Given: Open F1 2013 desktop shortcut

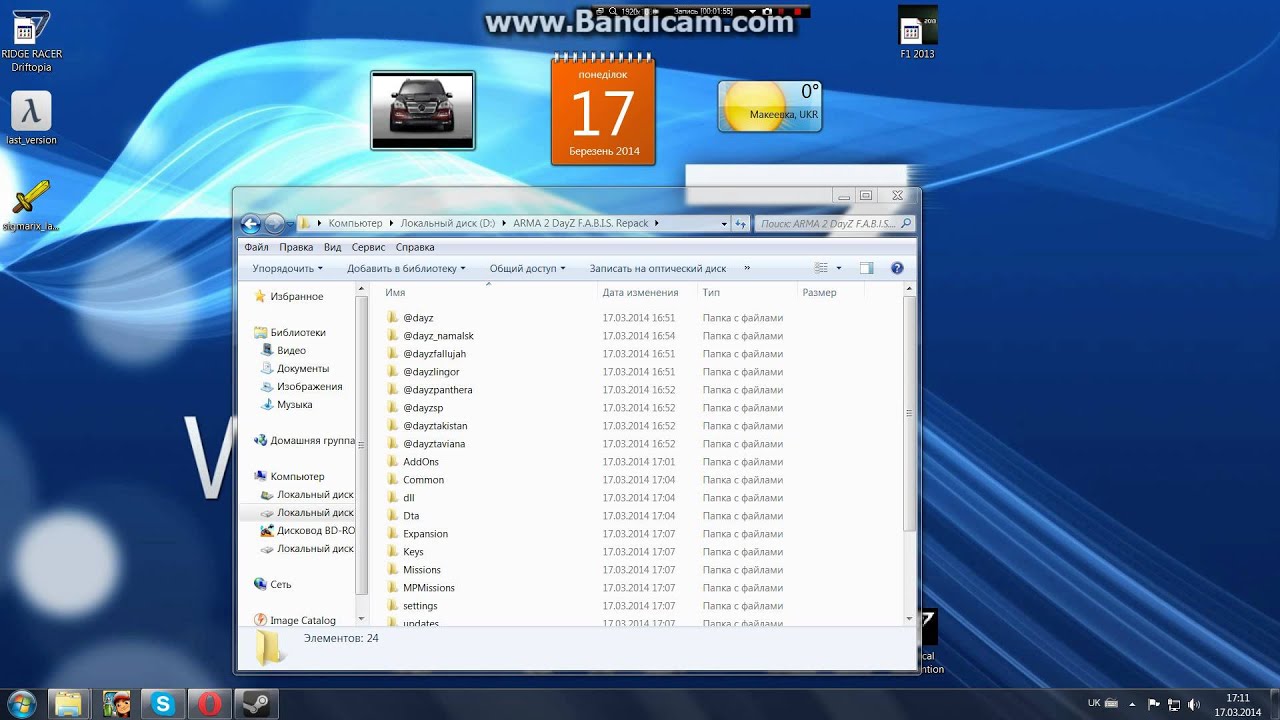Looking at the screenshot, I should coord(917,32).
